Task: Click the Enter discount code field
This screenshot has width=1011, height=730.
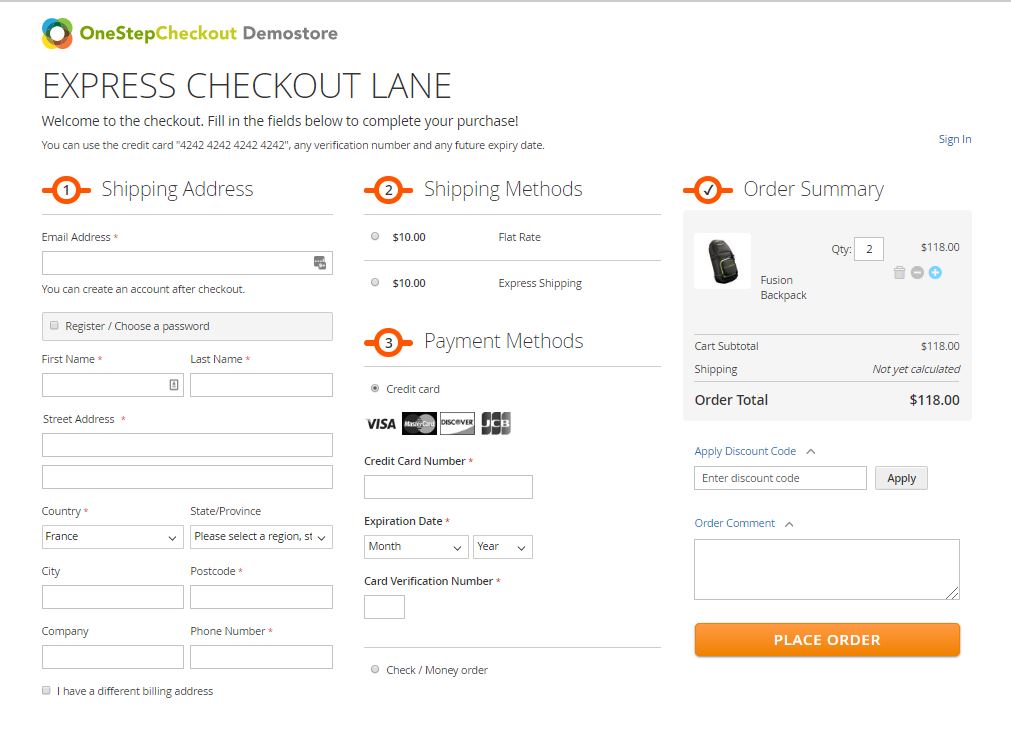Action: pyautogui.click(x=780, y=478)
